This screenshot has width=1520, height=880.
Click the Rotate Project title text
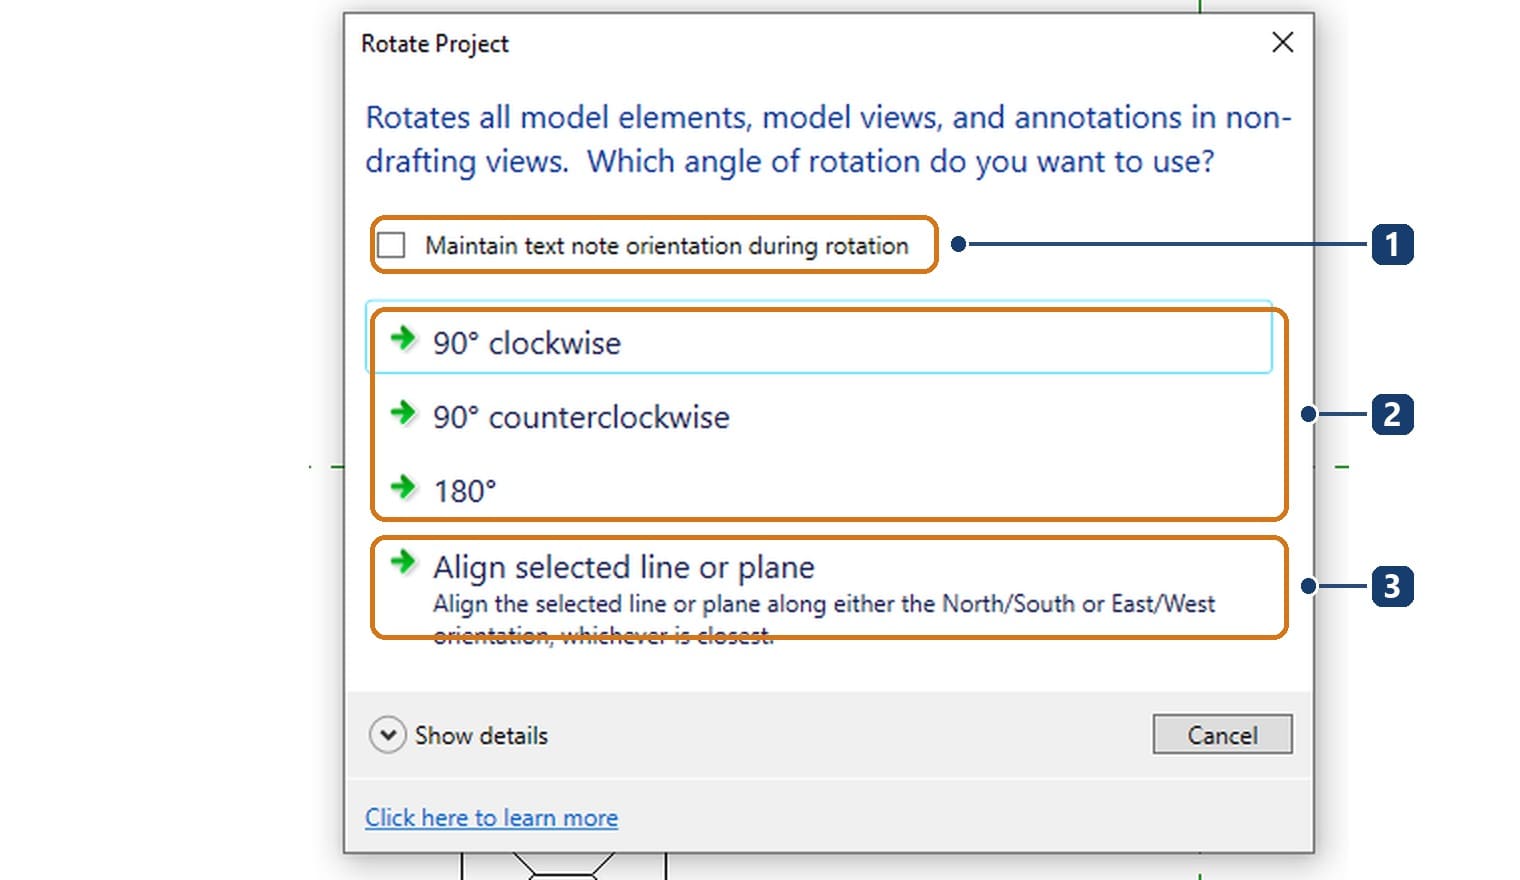[435, 44]
